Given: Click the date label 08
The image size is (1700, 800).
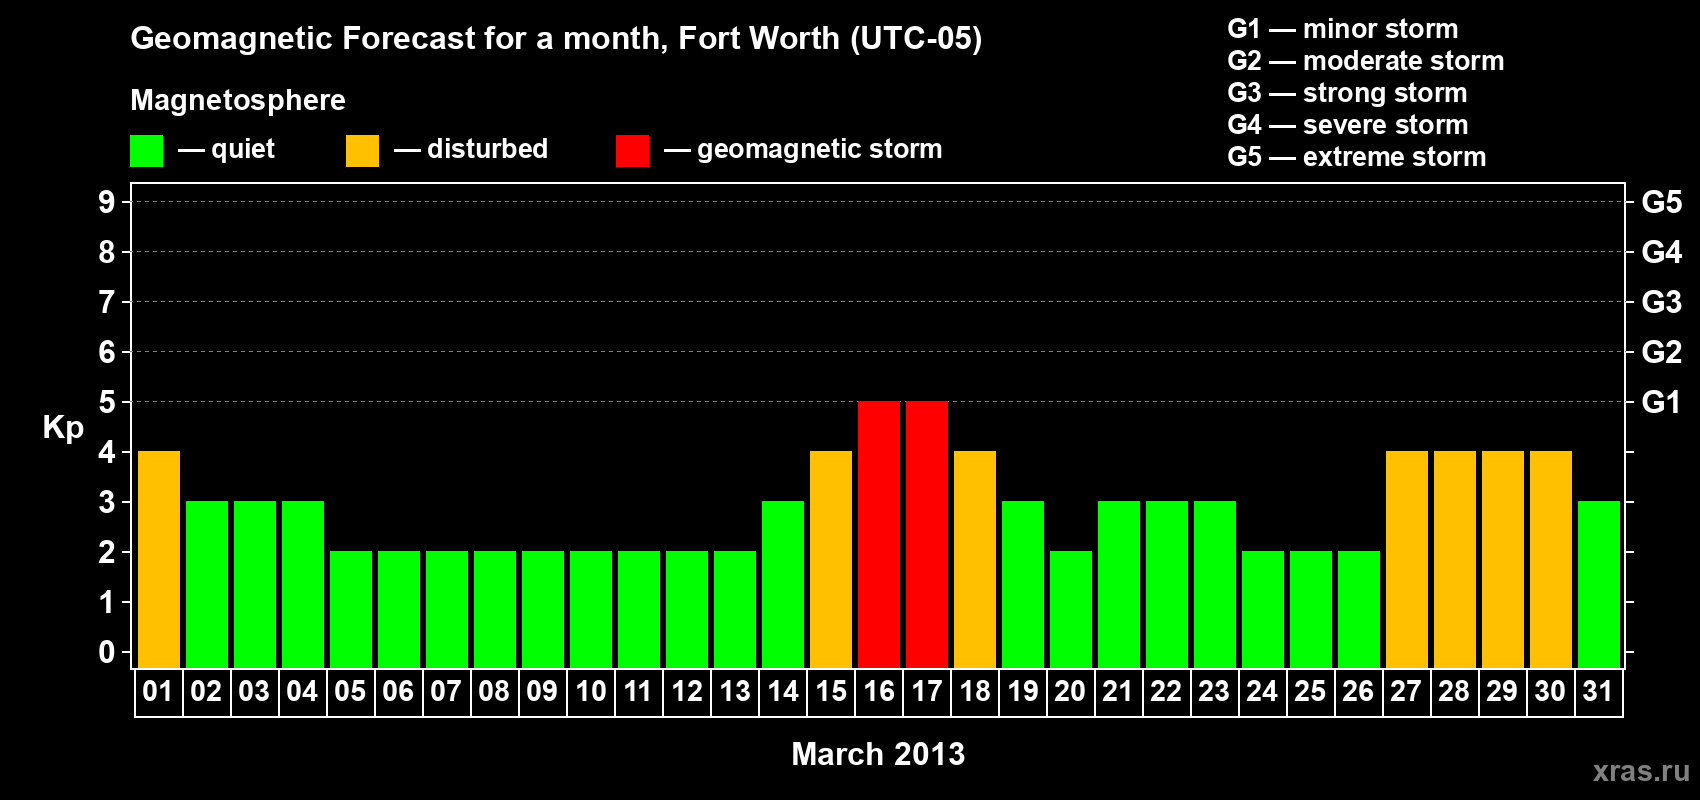Looking at the screenshot, I should [x=494, y=692].
